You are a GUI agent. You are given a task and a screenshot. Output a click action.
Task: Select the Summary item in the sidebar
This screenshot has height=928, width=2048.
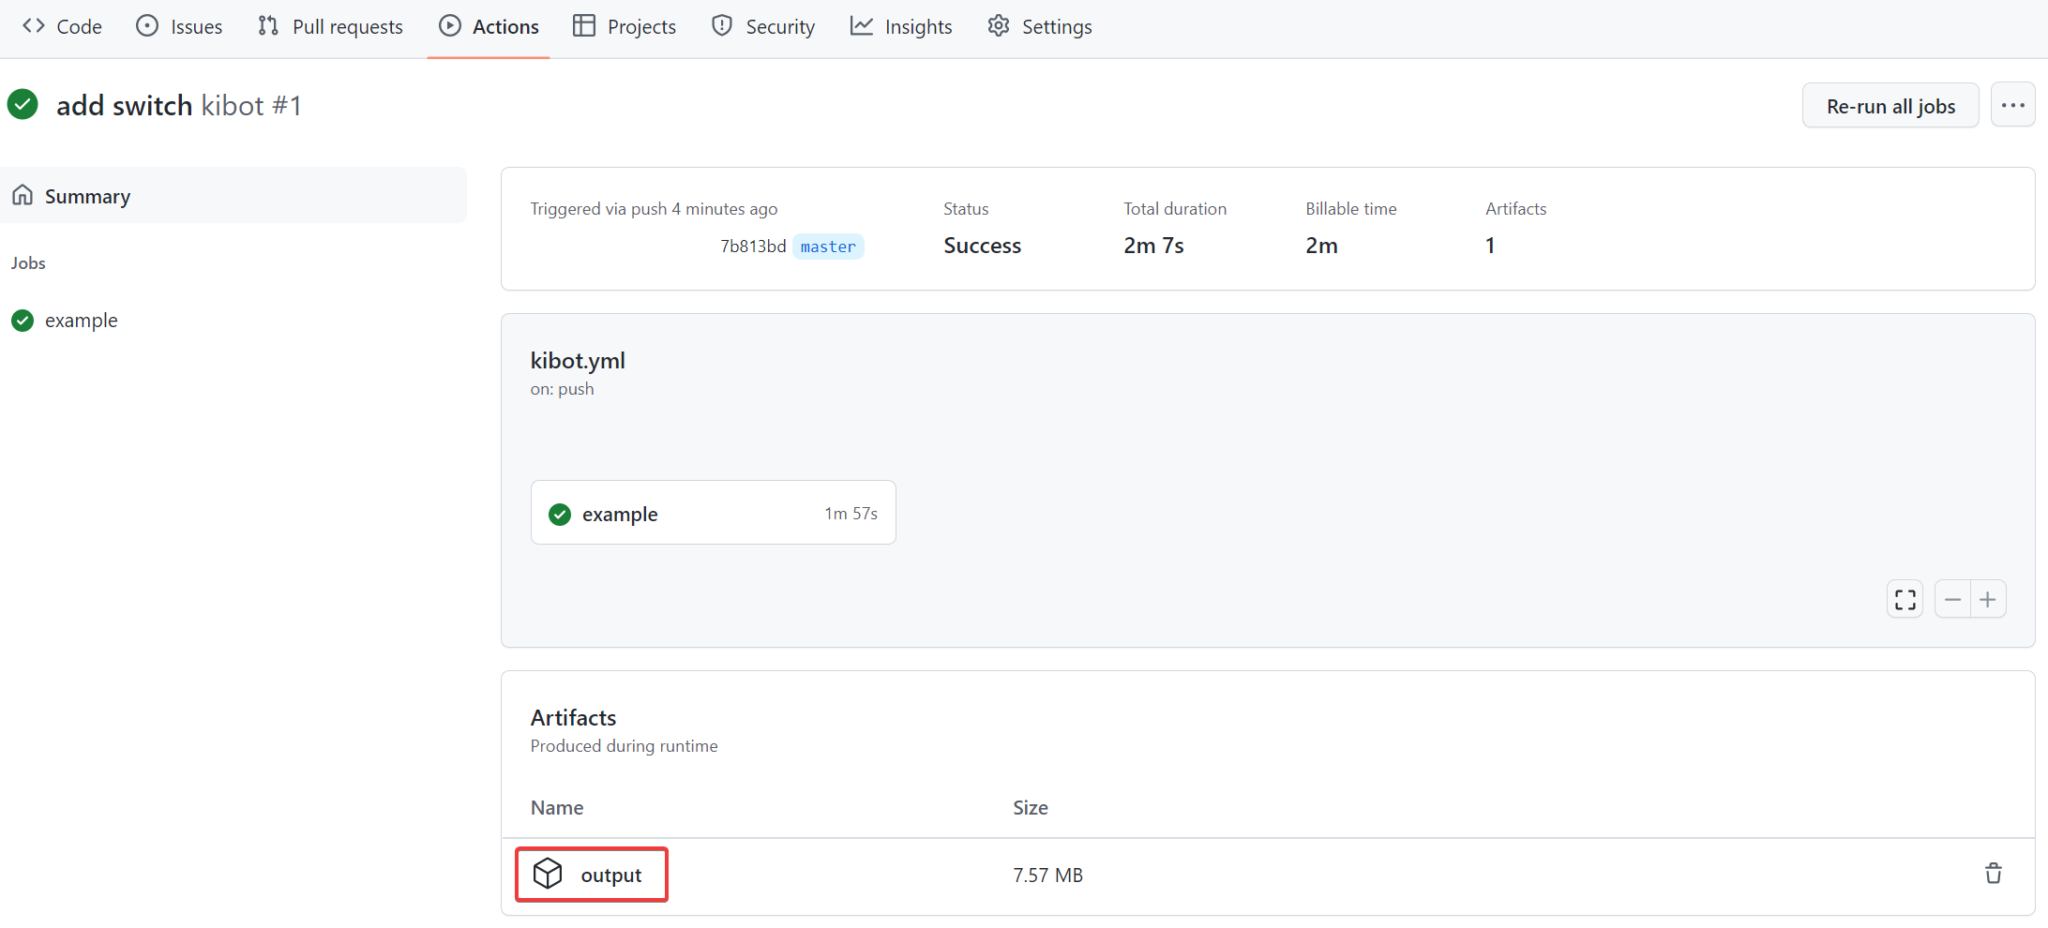coord(87,196)
